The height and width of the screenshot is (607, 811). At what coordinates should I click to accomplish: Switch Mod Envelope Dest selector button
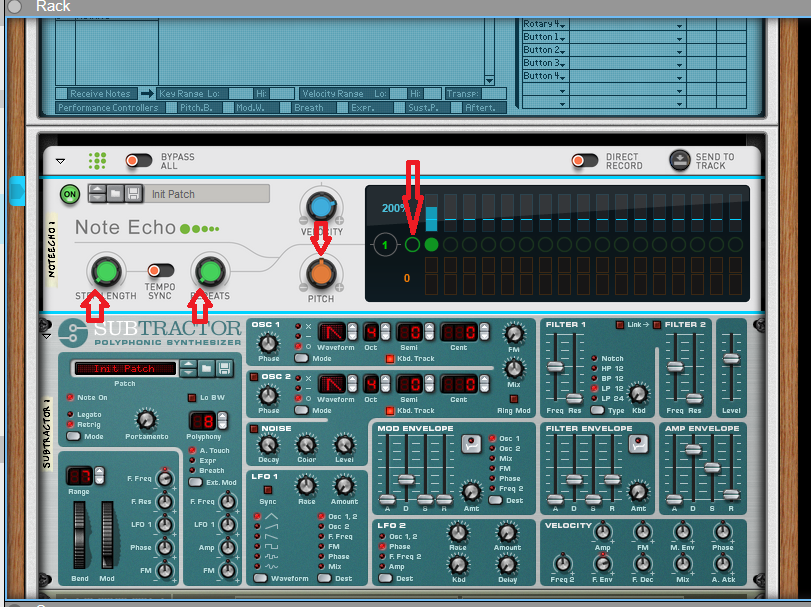tap(495, 500)
